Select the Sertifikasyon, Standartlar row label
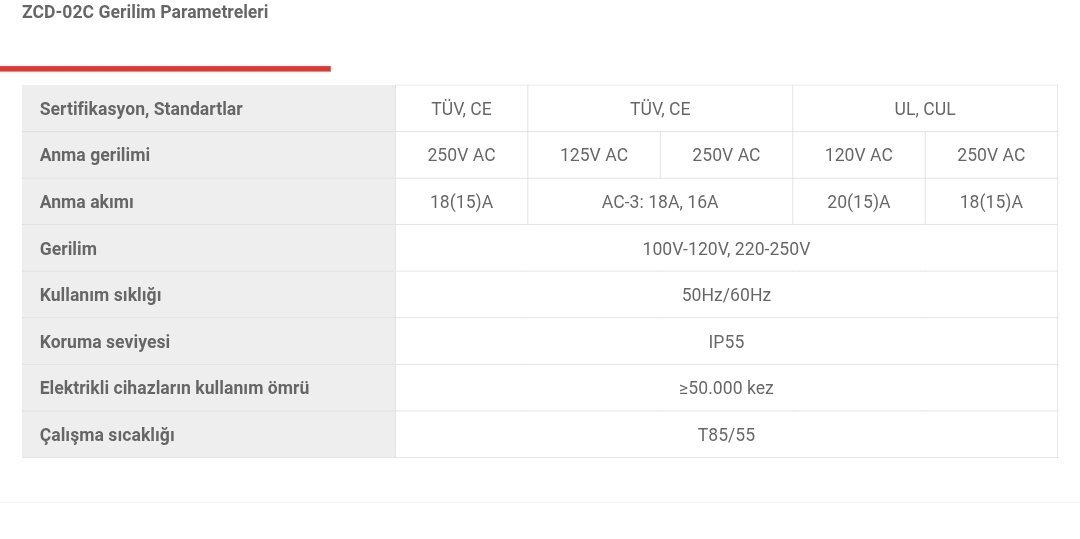The width and height of the screenshot is (1080, 539). tap(141, 109)
